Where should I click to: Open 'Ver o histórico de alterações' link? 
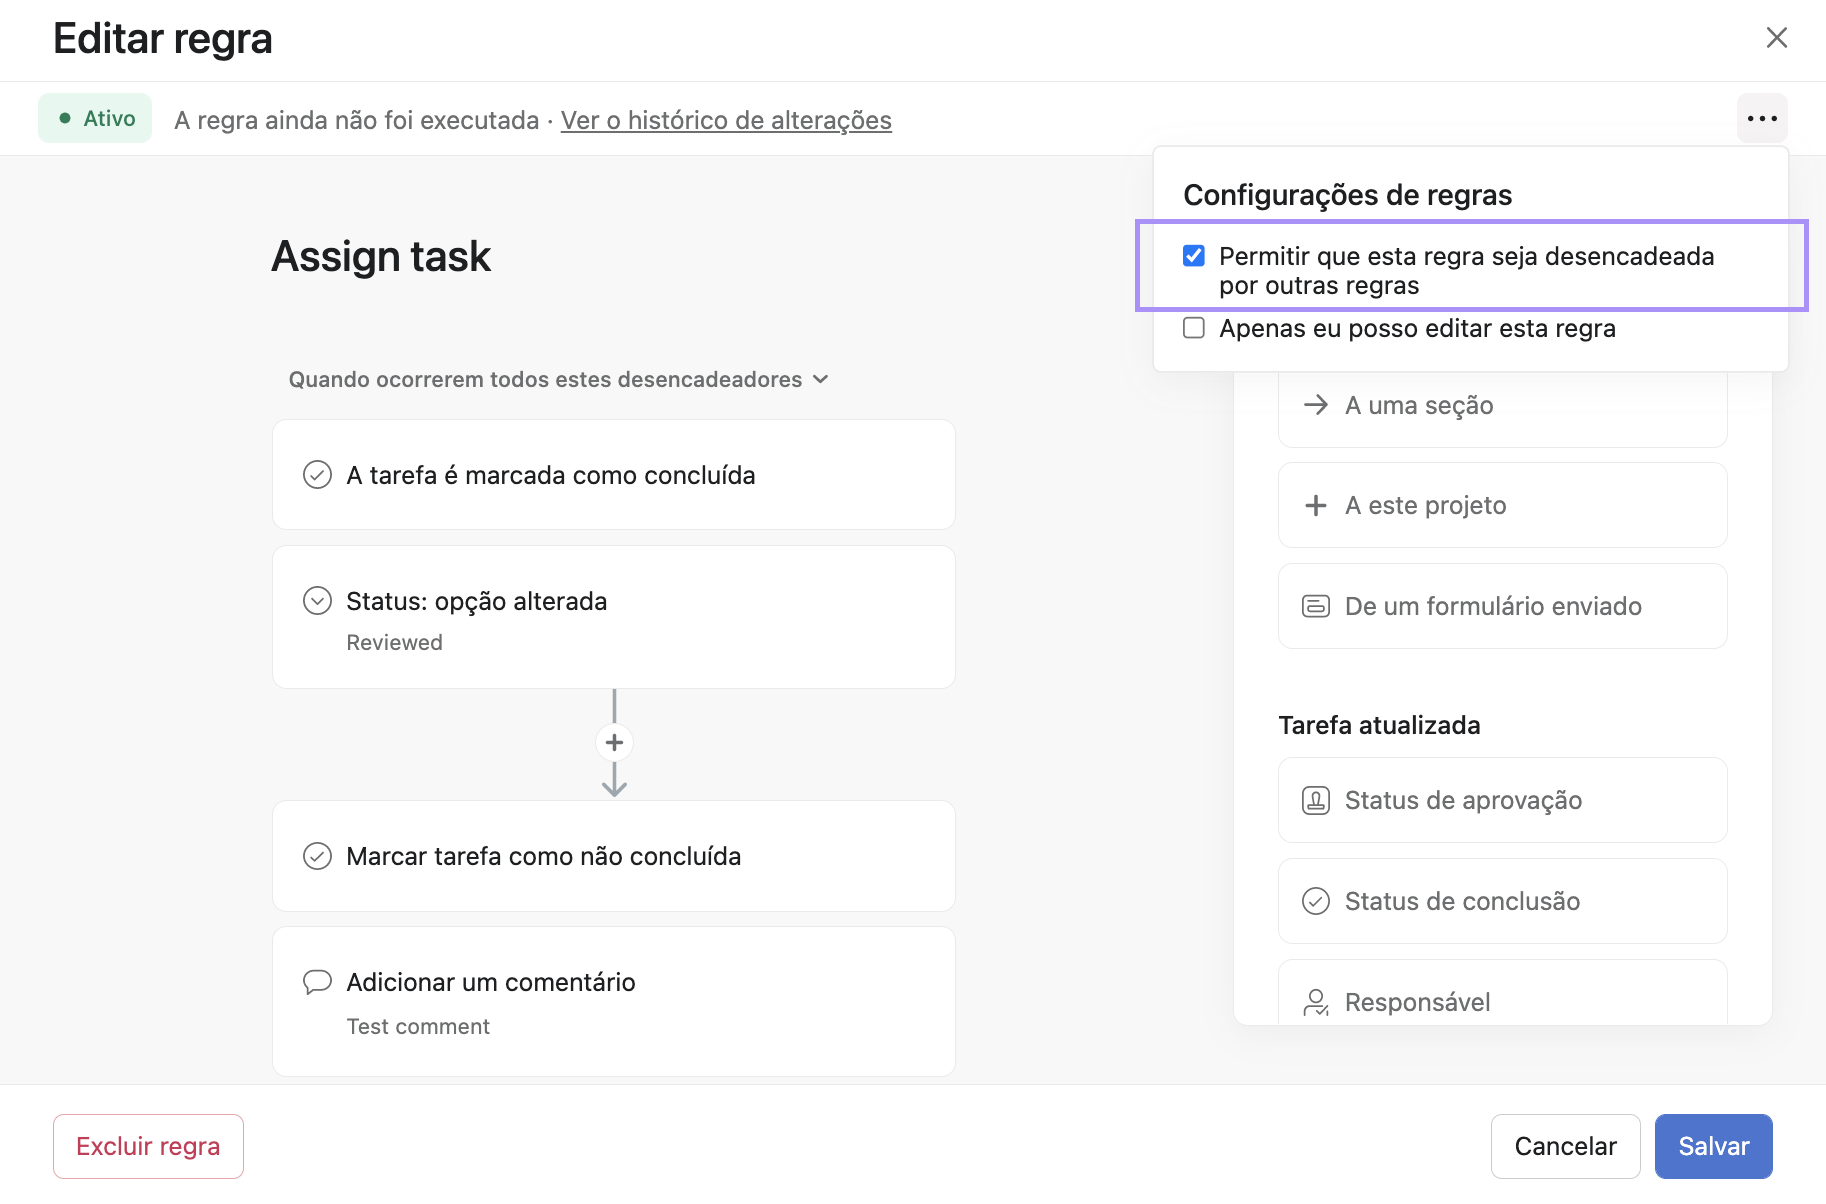[x=726, y=120]
